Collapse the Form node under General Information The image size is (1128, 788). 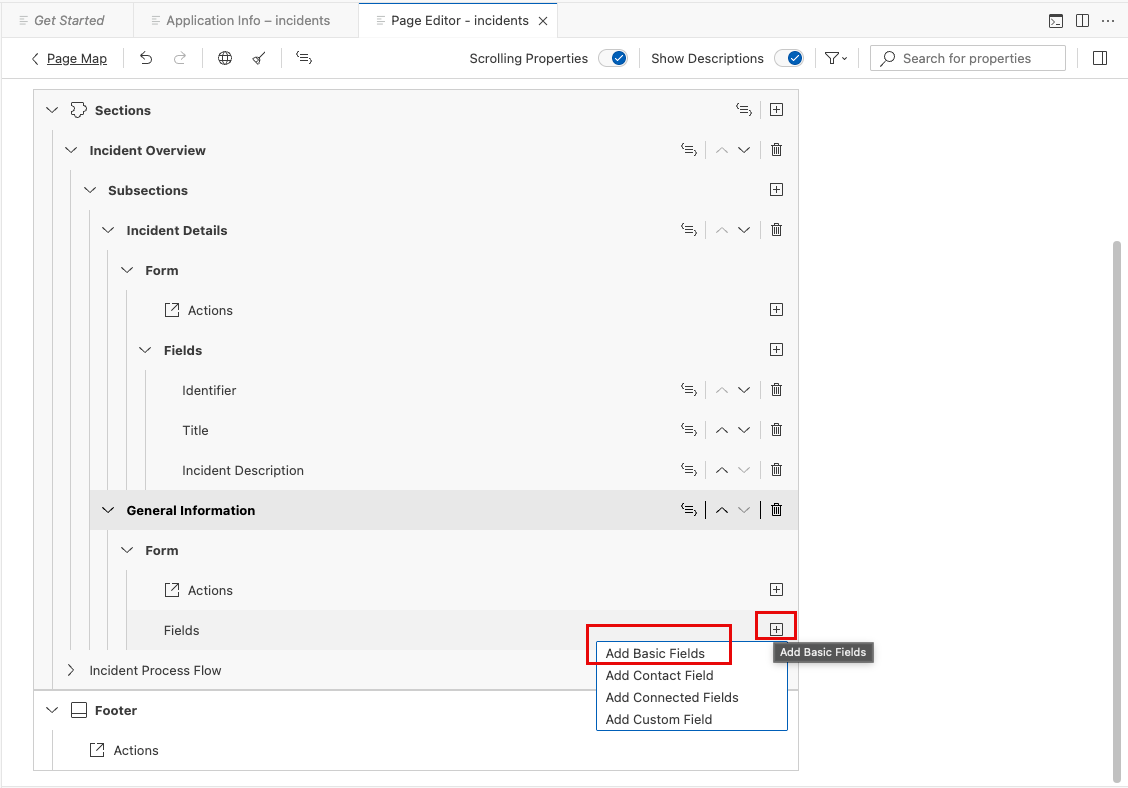(x=127, y=551)
